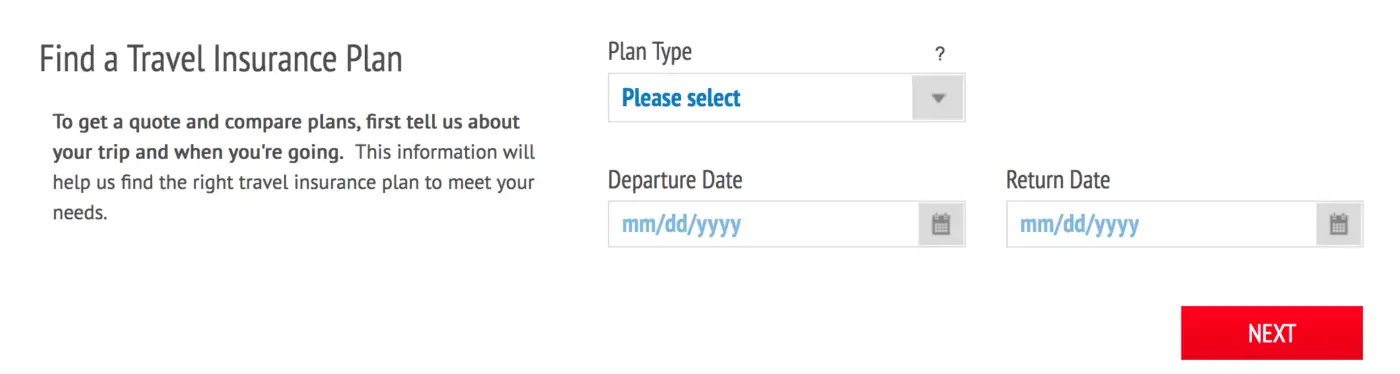Focus the Departure Date mm/dd/yyyy field

(763, 224)
